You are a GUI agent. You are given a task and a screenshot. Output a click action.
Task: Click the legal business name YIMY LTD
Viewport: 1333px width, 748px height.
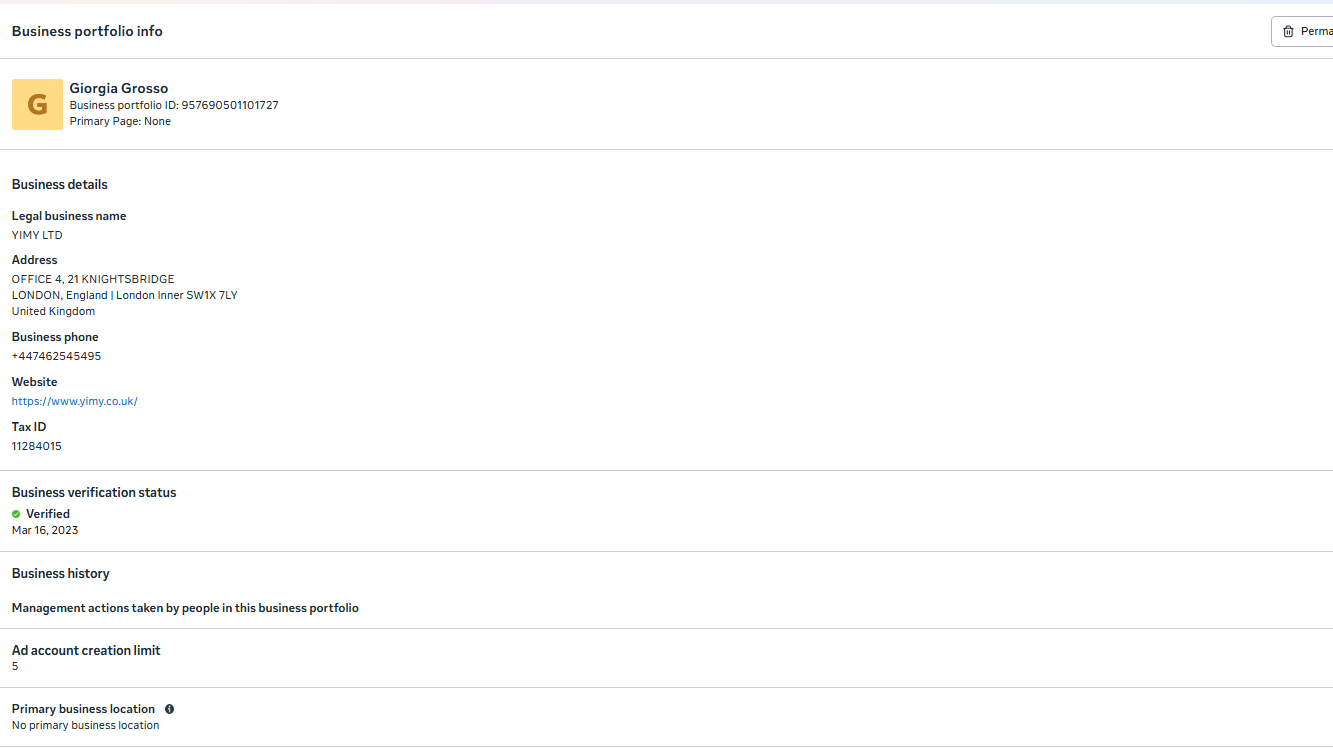[37, 235]
